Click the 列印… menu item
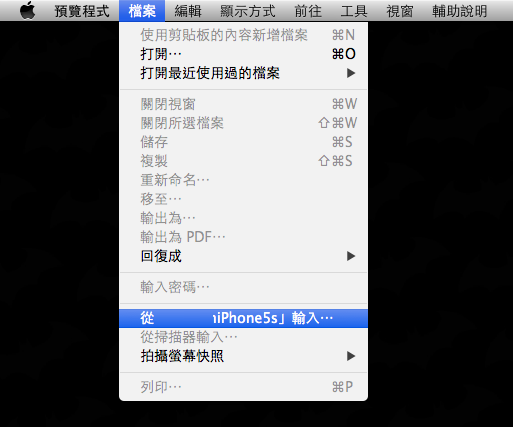Screen dimensions: 513x427 point(243,387)
